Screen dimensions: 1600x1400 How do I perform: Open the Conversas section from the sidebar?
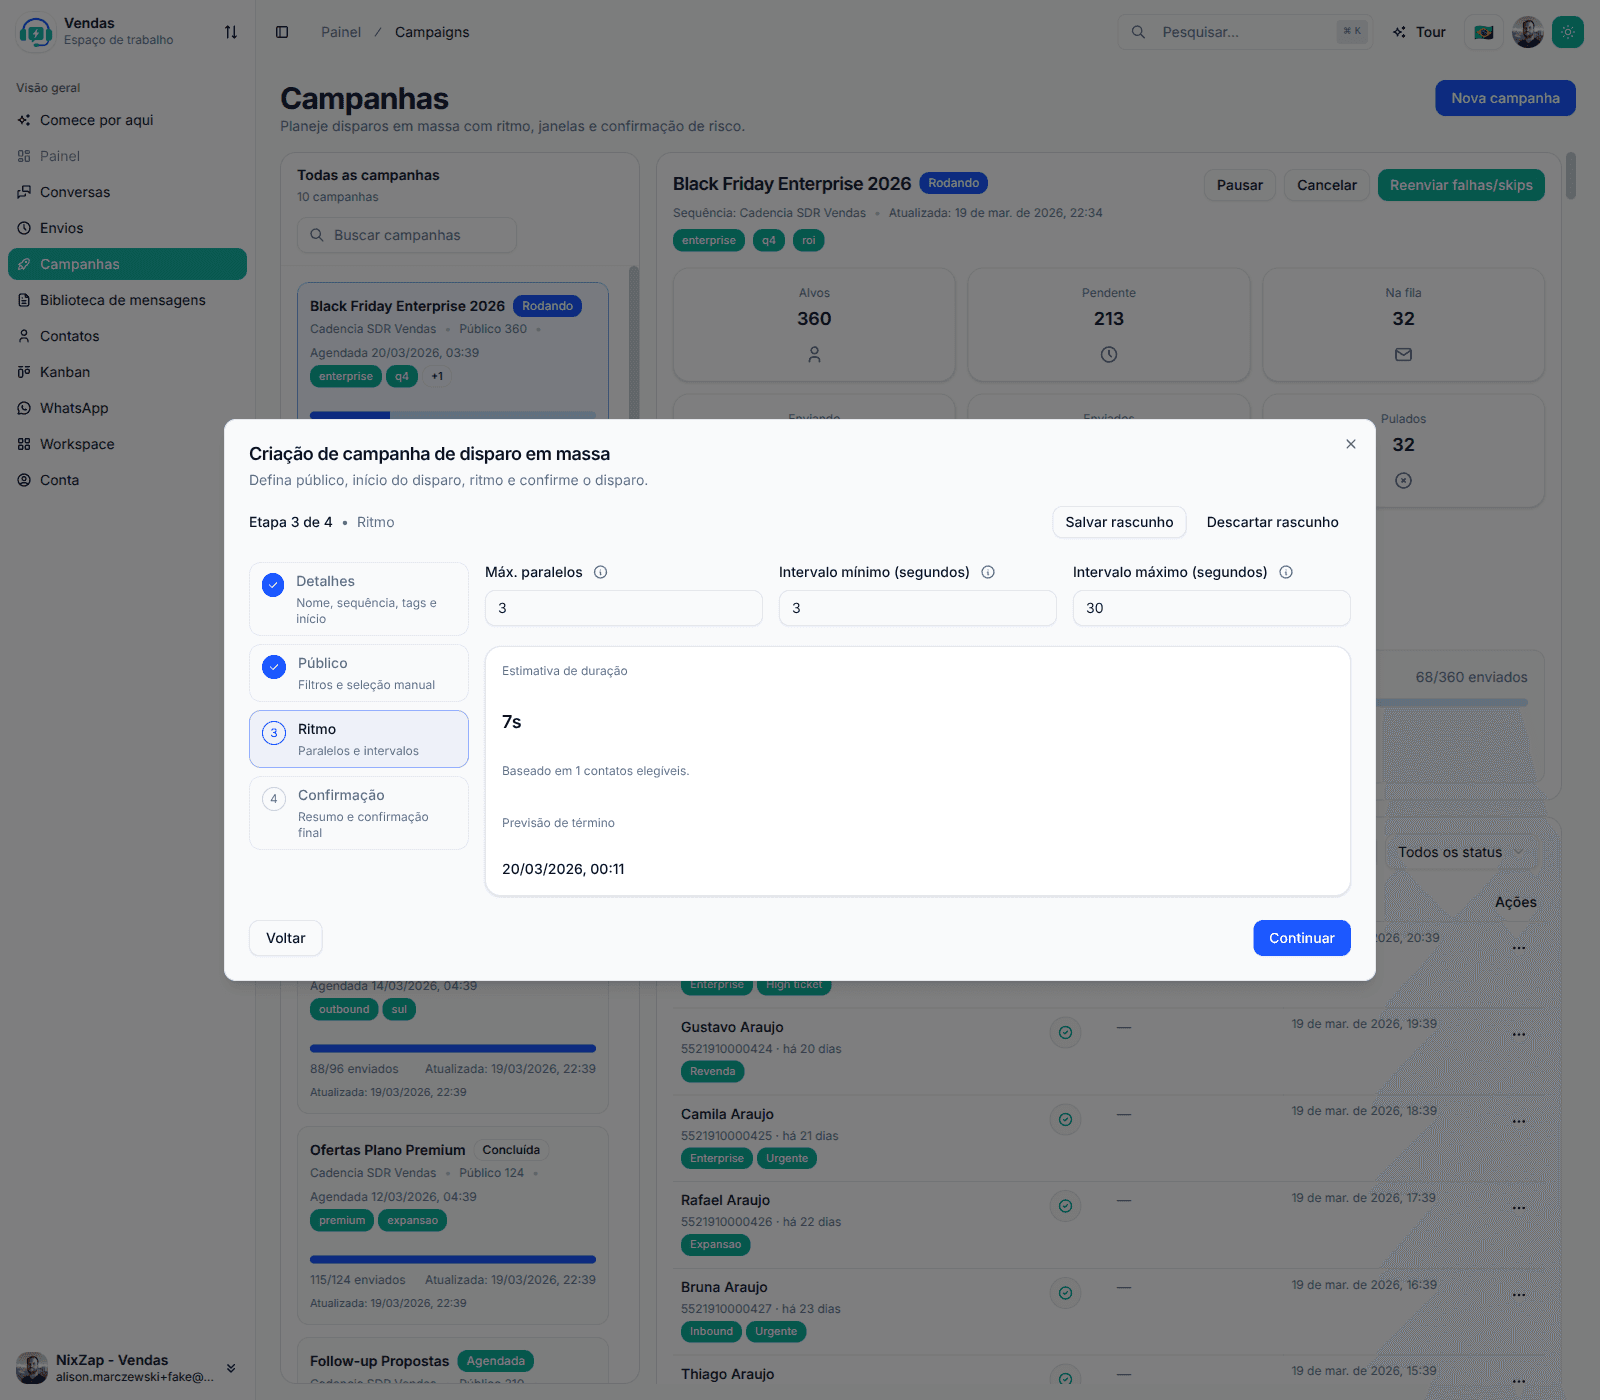pos(75,191)
